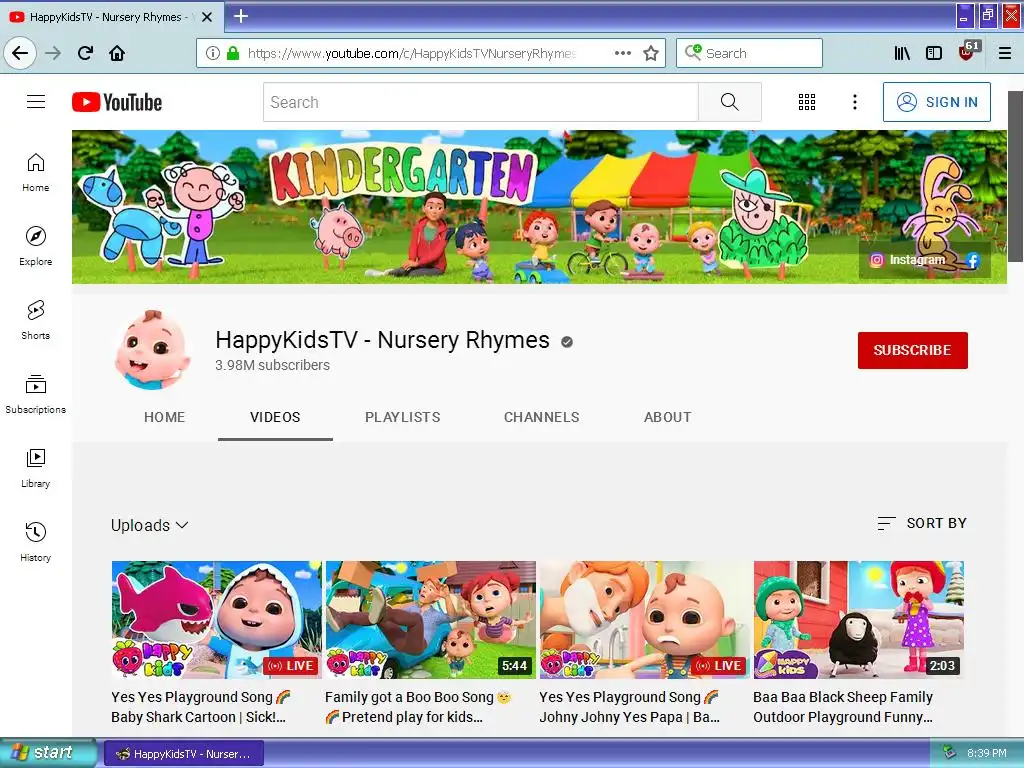The height and width of the screenshot is (768, 1024).
Task: Go to the YouTube logo homepage
Action: (x=117, y=103)
